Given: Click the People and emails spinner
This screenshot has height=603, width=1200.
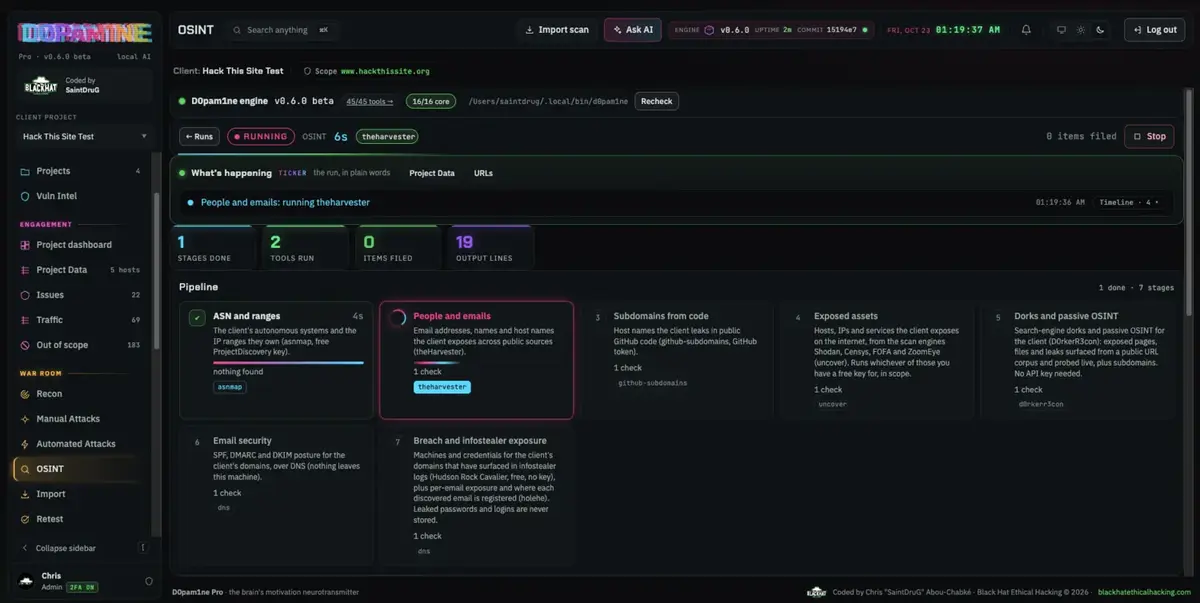Looking at the screenshot, I should 397,318.
